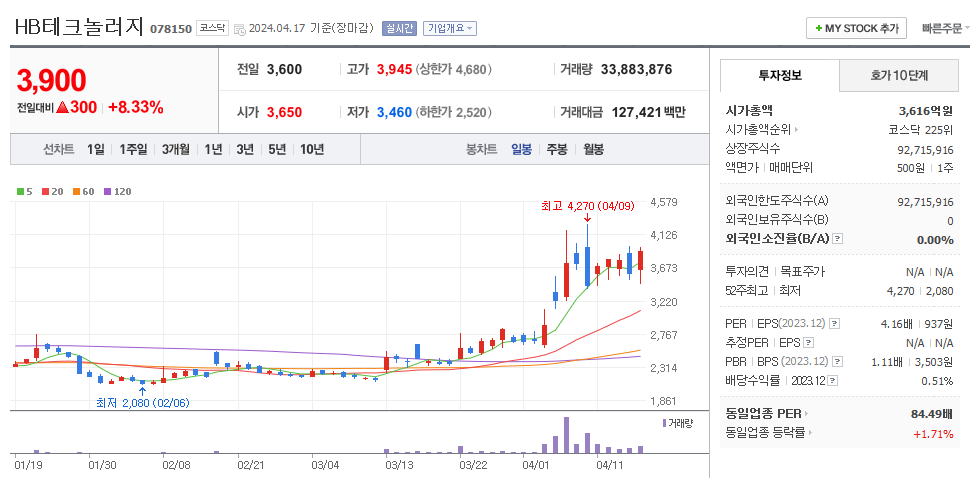Click the 52주최고 최저 value 4,270 | 2,080

click(x=920, y=291)
